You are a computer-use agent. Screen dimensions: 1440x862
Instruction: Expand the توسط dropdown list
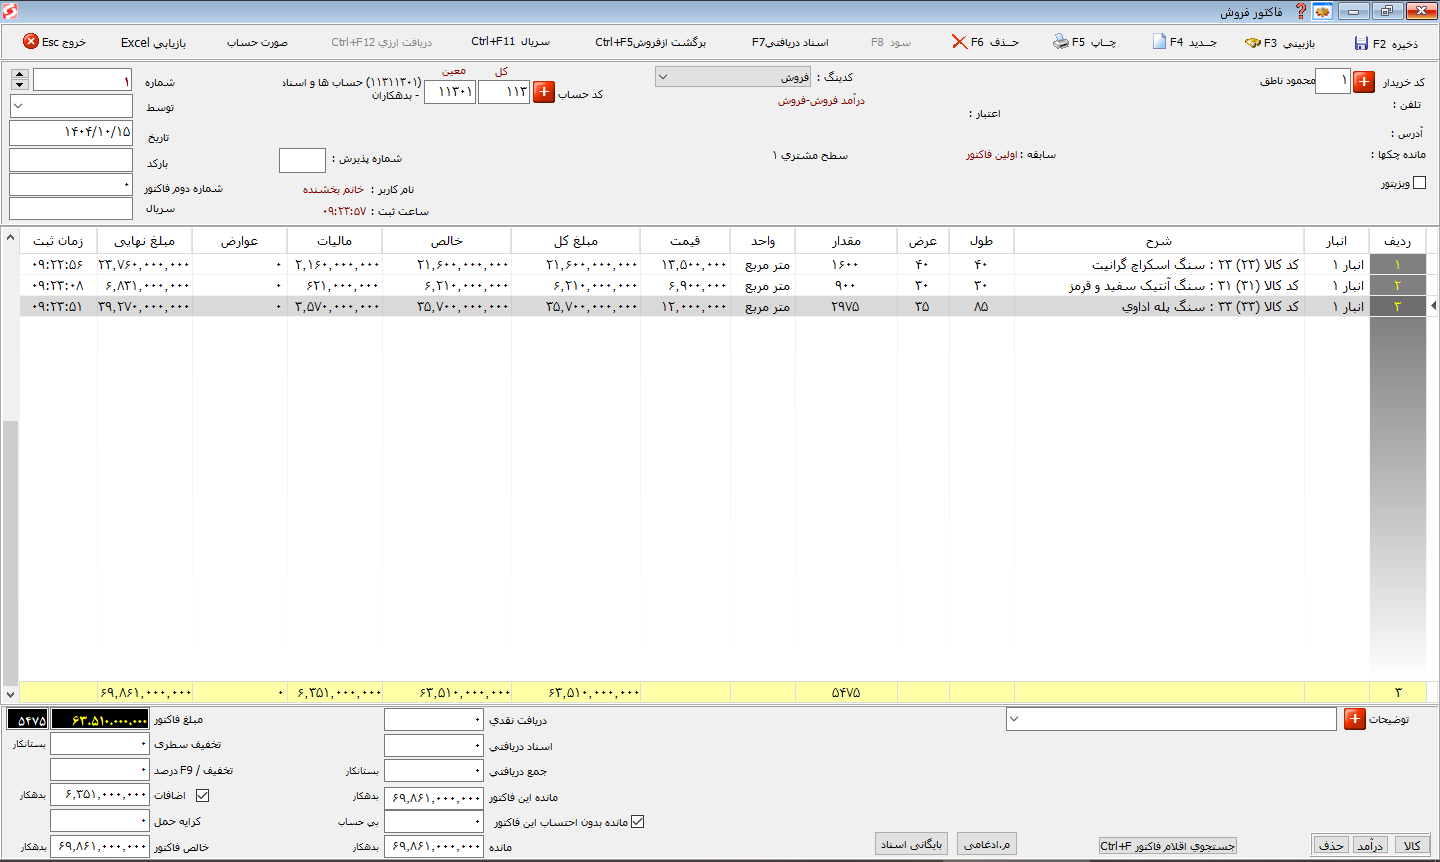[x=20, y=106]
